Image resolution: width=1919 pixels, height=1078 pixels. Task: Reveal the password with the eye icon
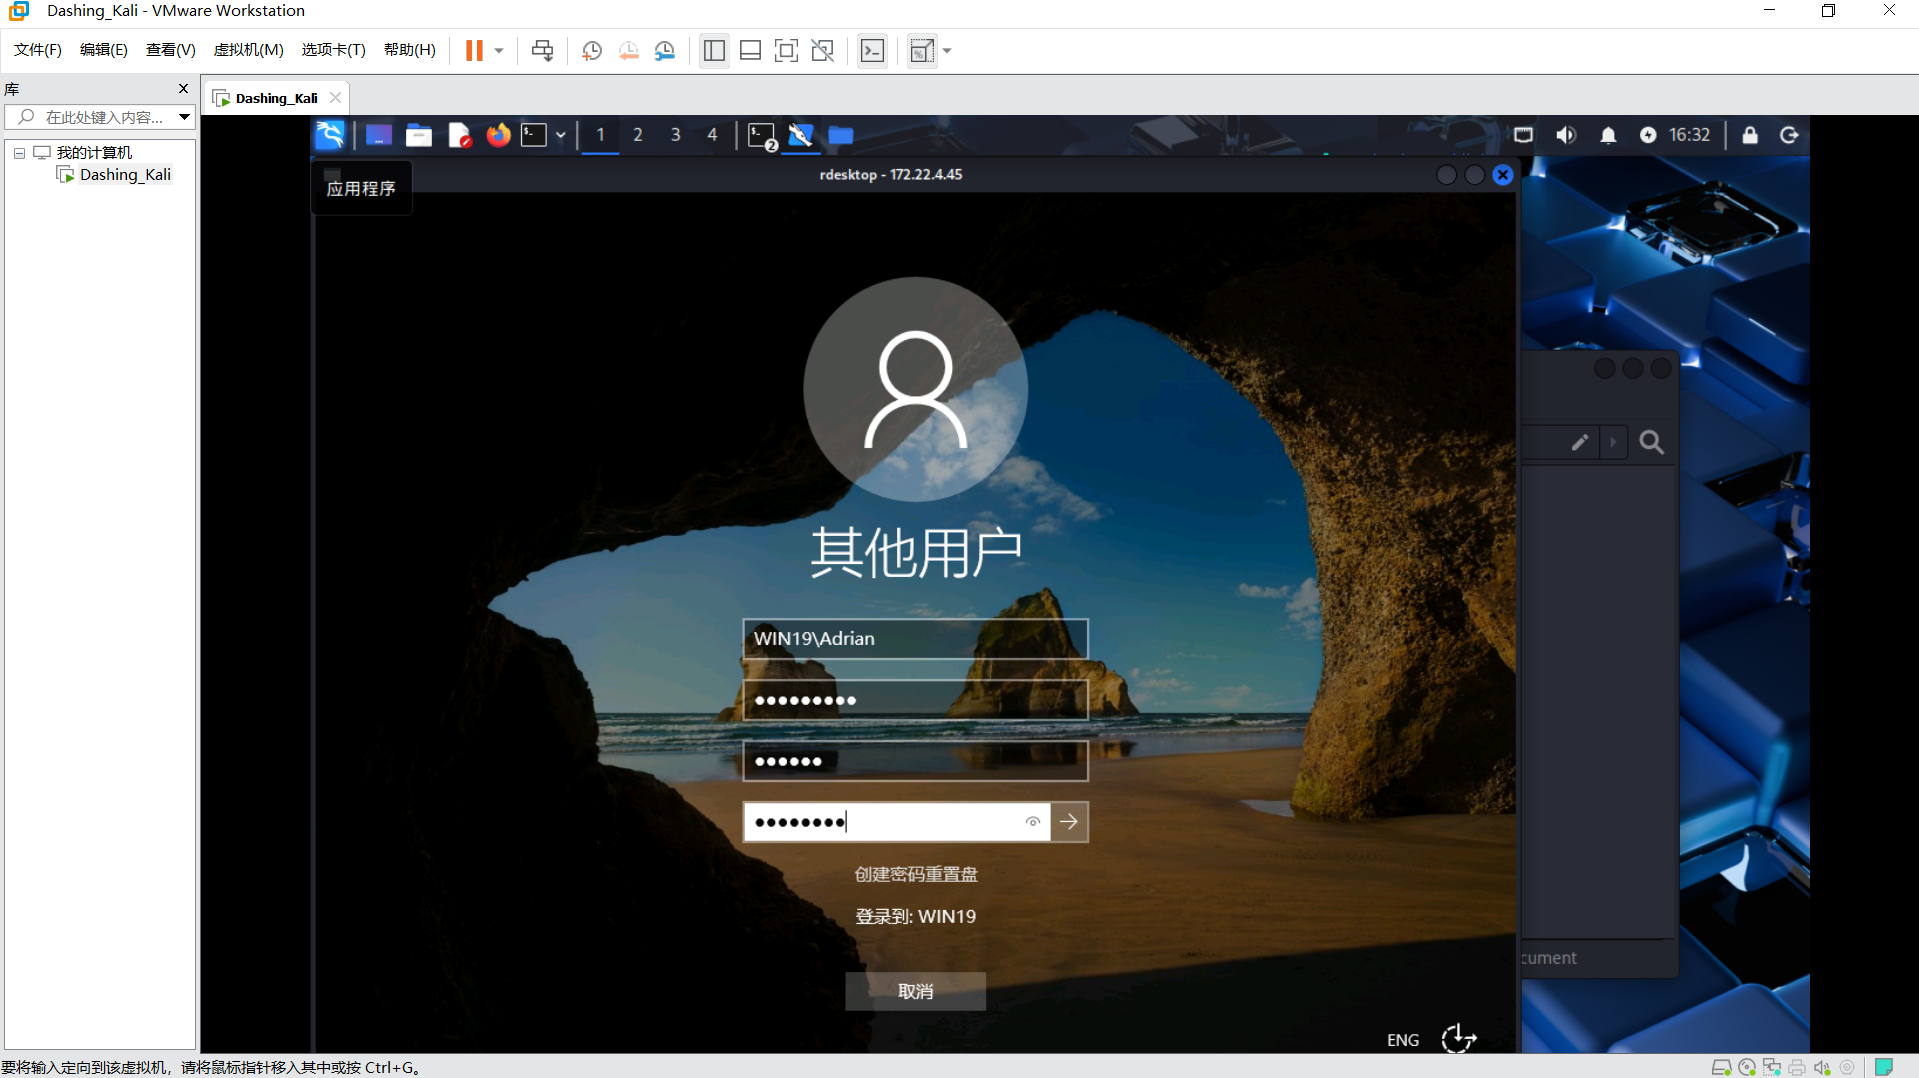(1033, 822)
